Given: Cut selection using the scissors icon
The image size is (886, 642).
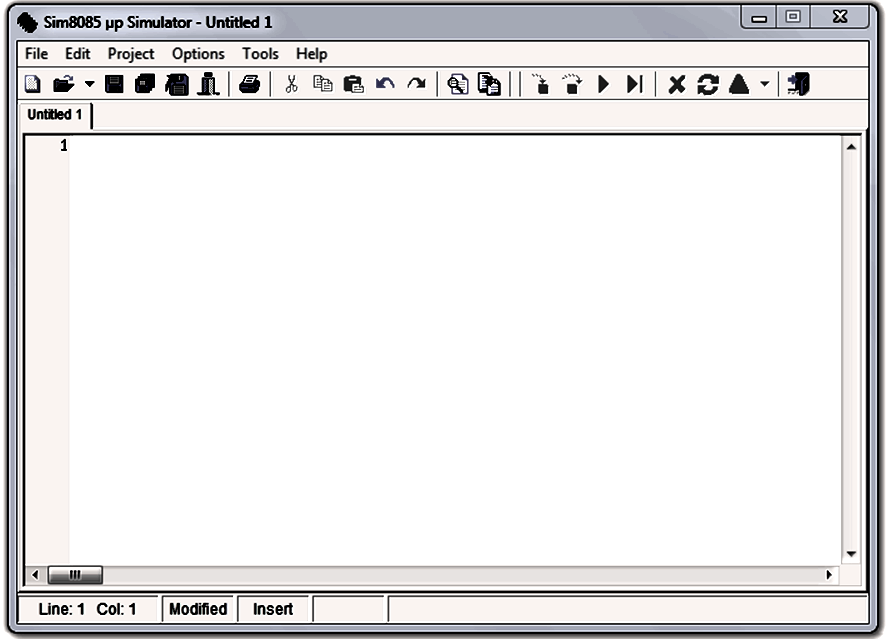Looking at the screenshot, I should (x=292, y=85).
